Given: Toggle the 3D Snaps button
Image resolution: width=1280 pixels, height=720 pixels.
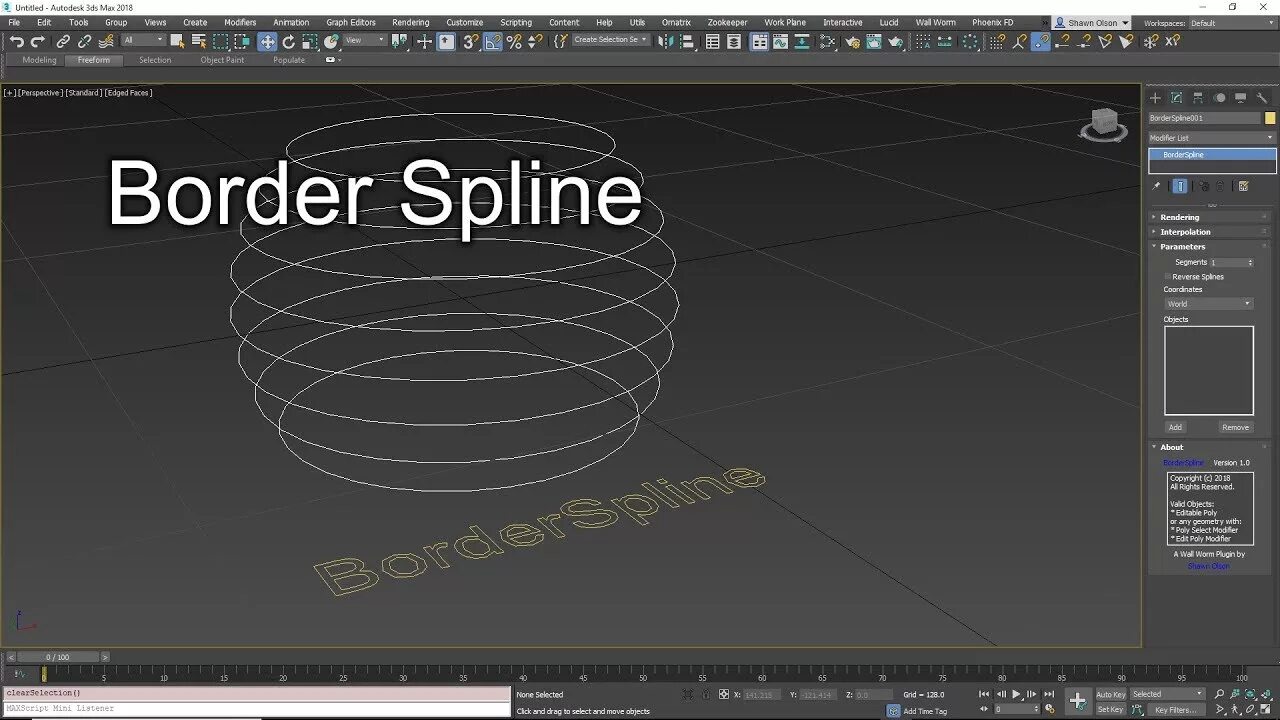Looking at the screenshot, I should click(x=470, y=41).
